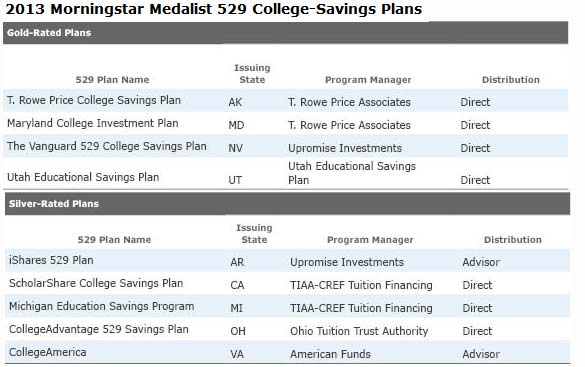Click the Gold-Rated Plans header bar

pos(285,33)
